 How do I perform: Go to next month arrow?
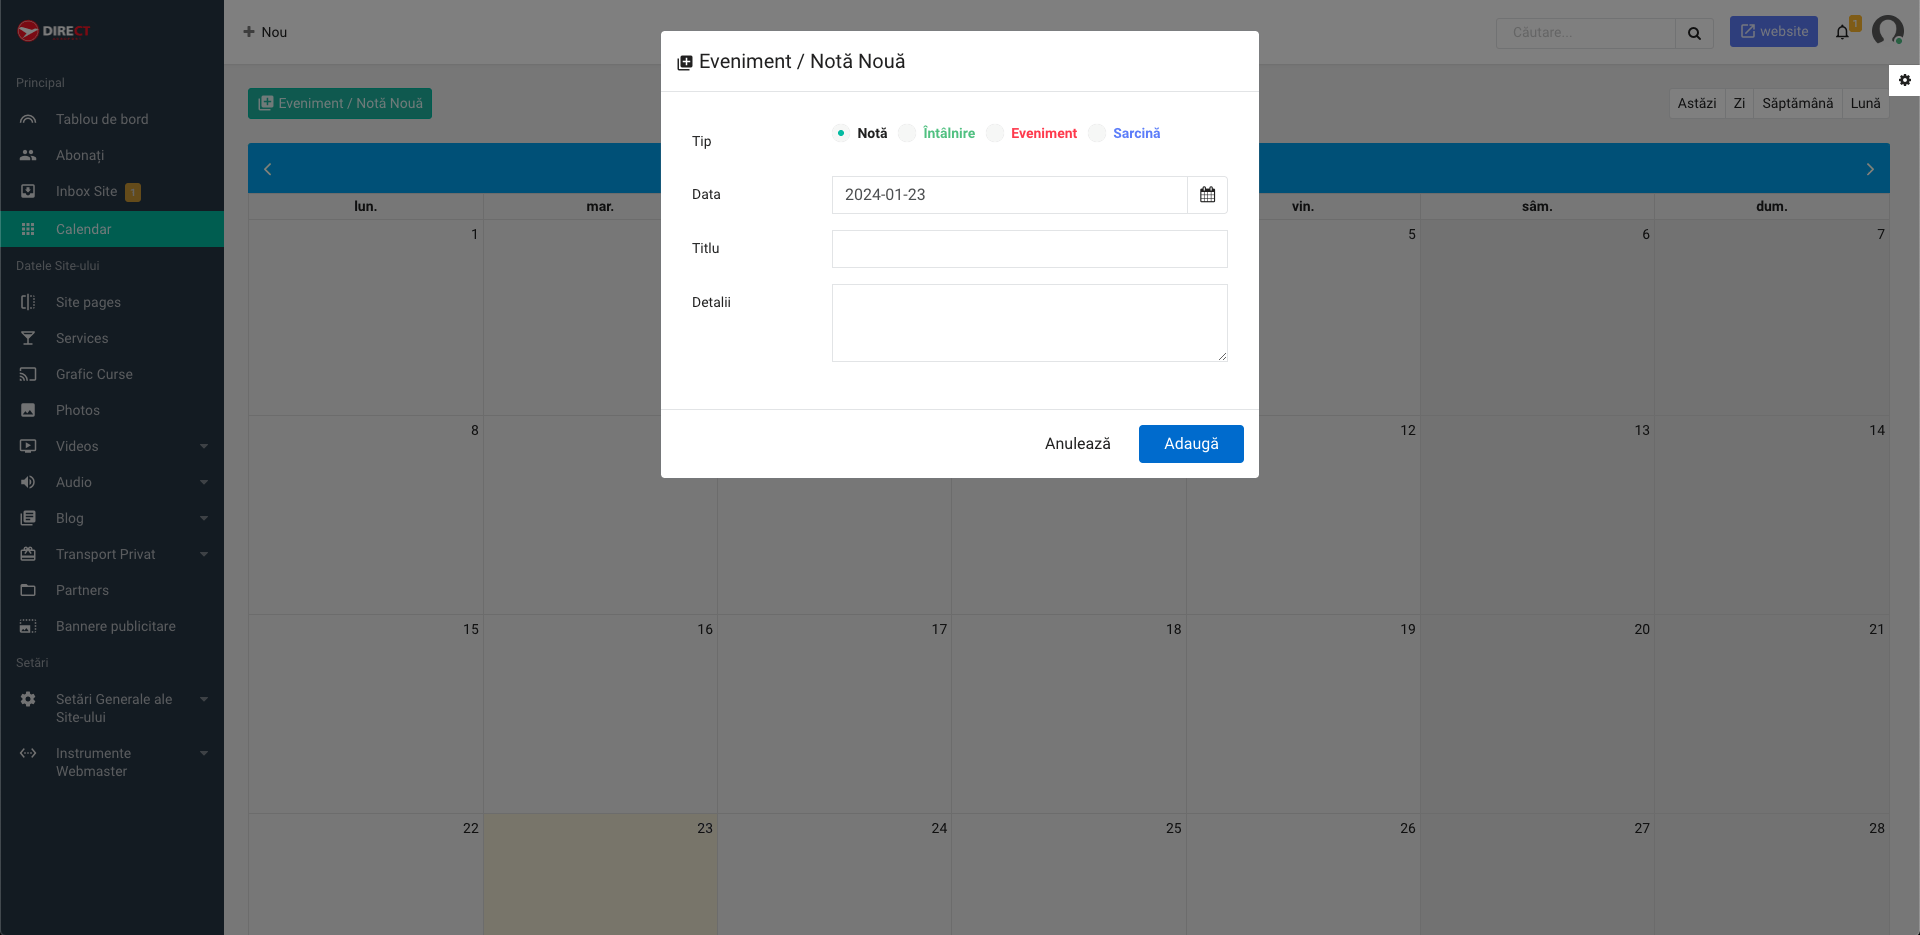pyautogui.click(x=1870, y=169)
